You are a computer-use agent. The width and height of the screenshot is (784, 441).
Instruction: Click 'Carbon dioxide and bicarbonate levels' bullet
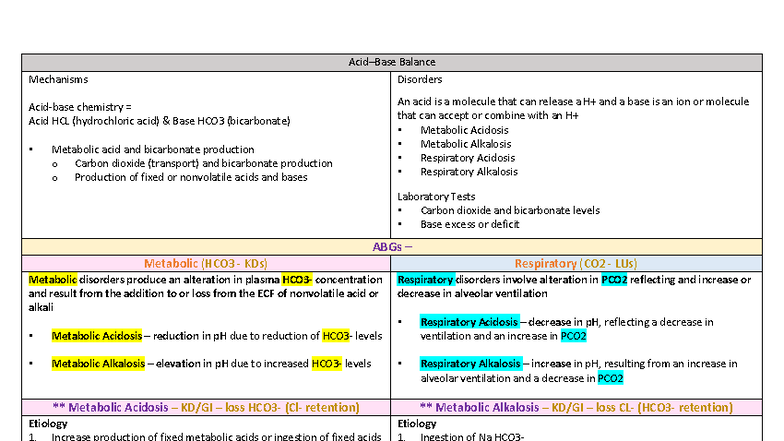coord(510,210)
